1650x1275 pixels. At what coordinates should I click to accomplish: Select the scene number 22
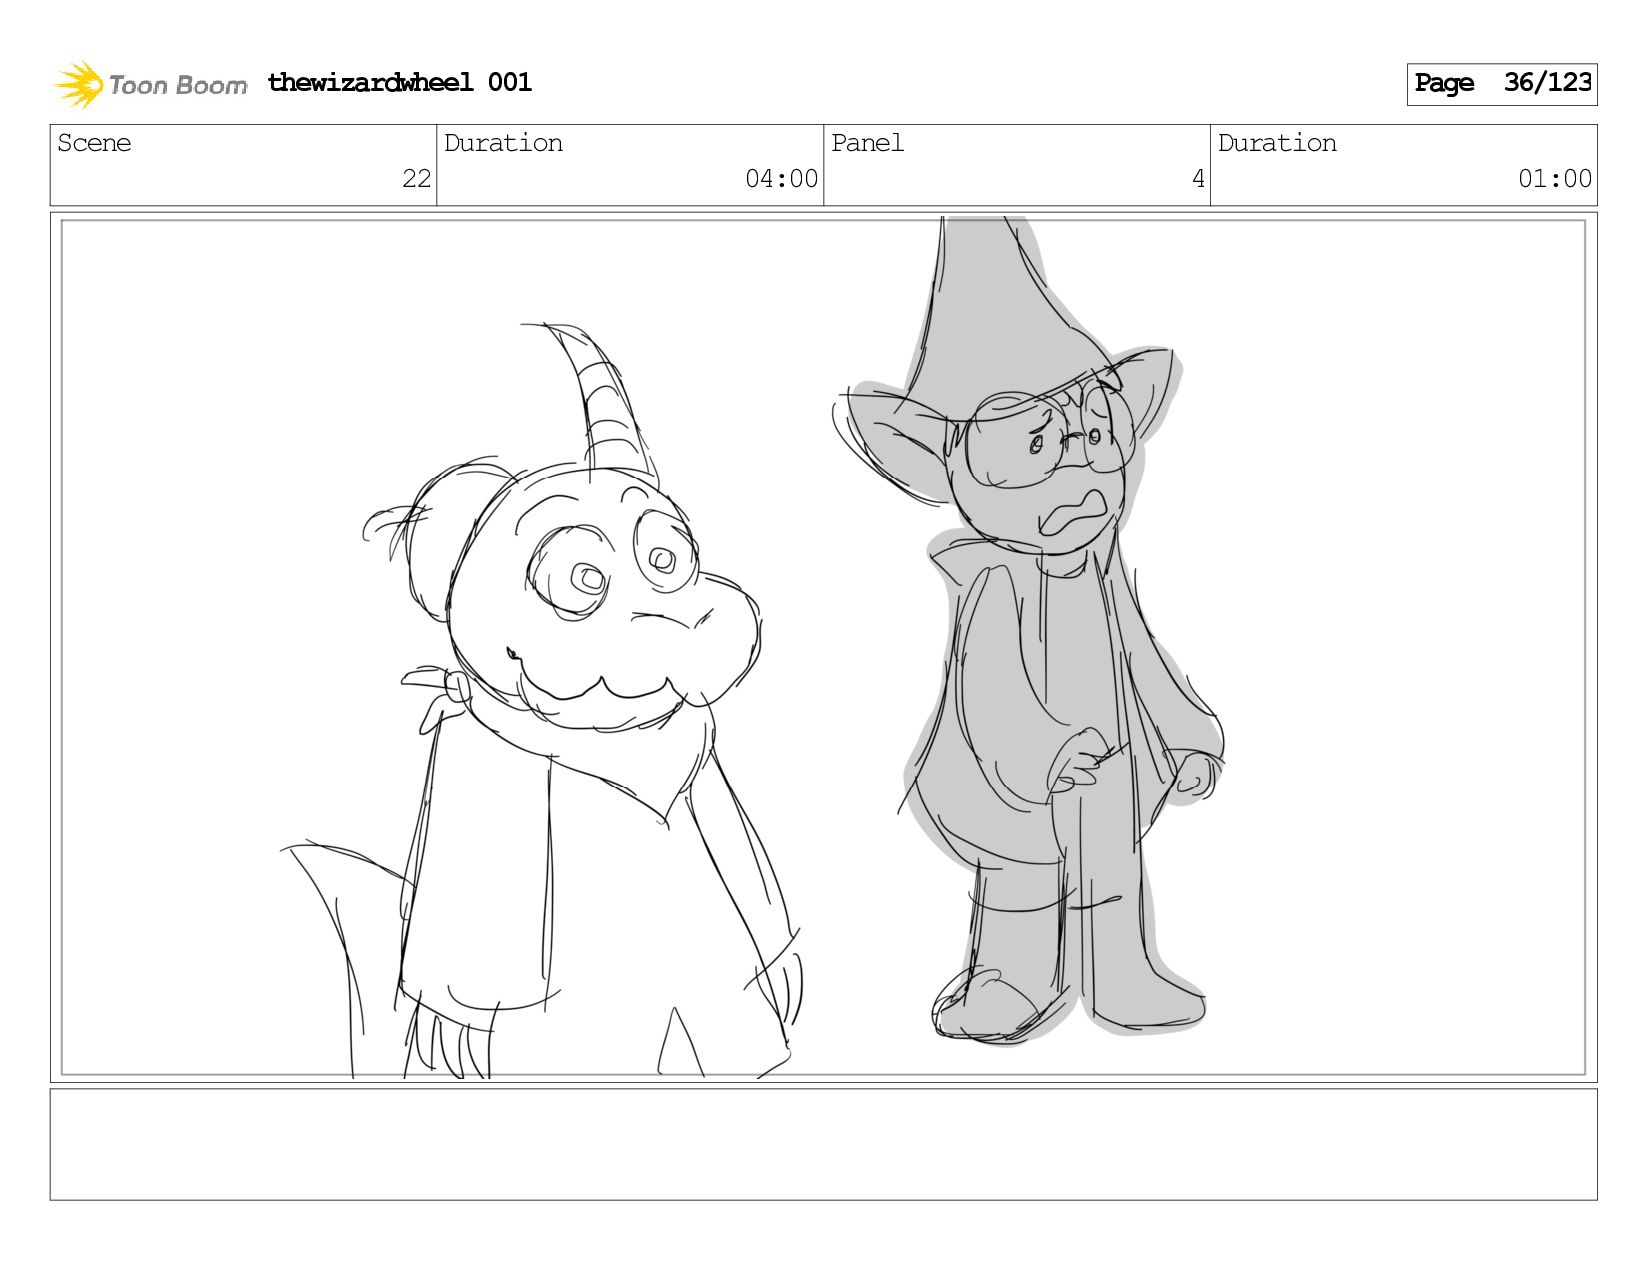pyautogui.click(x=416, y=179)
